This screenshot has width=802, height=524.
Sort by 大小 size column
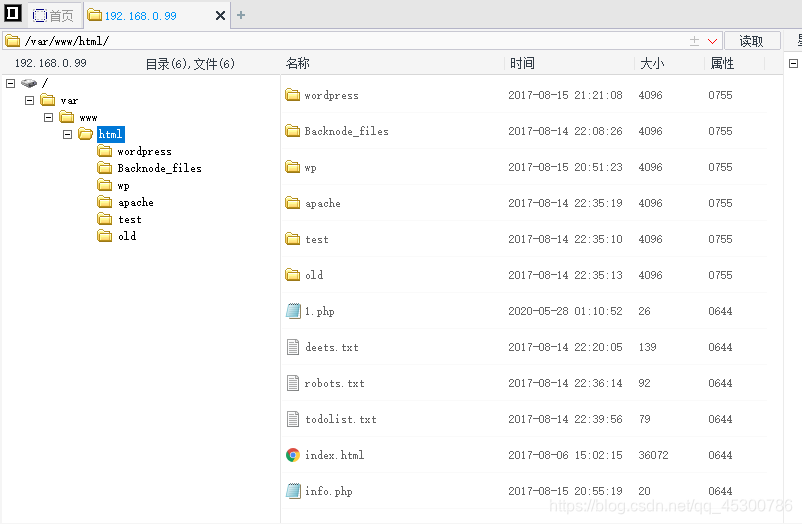652,63
